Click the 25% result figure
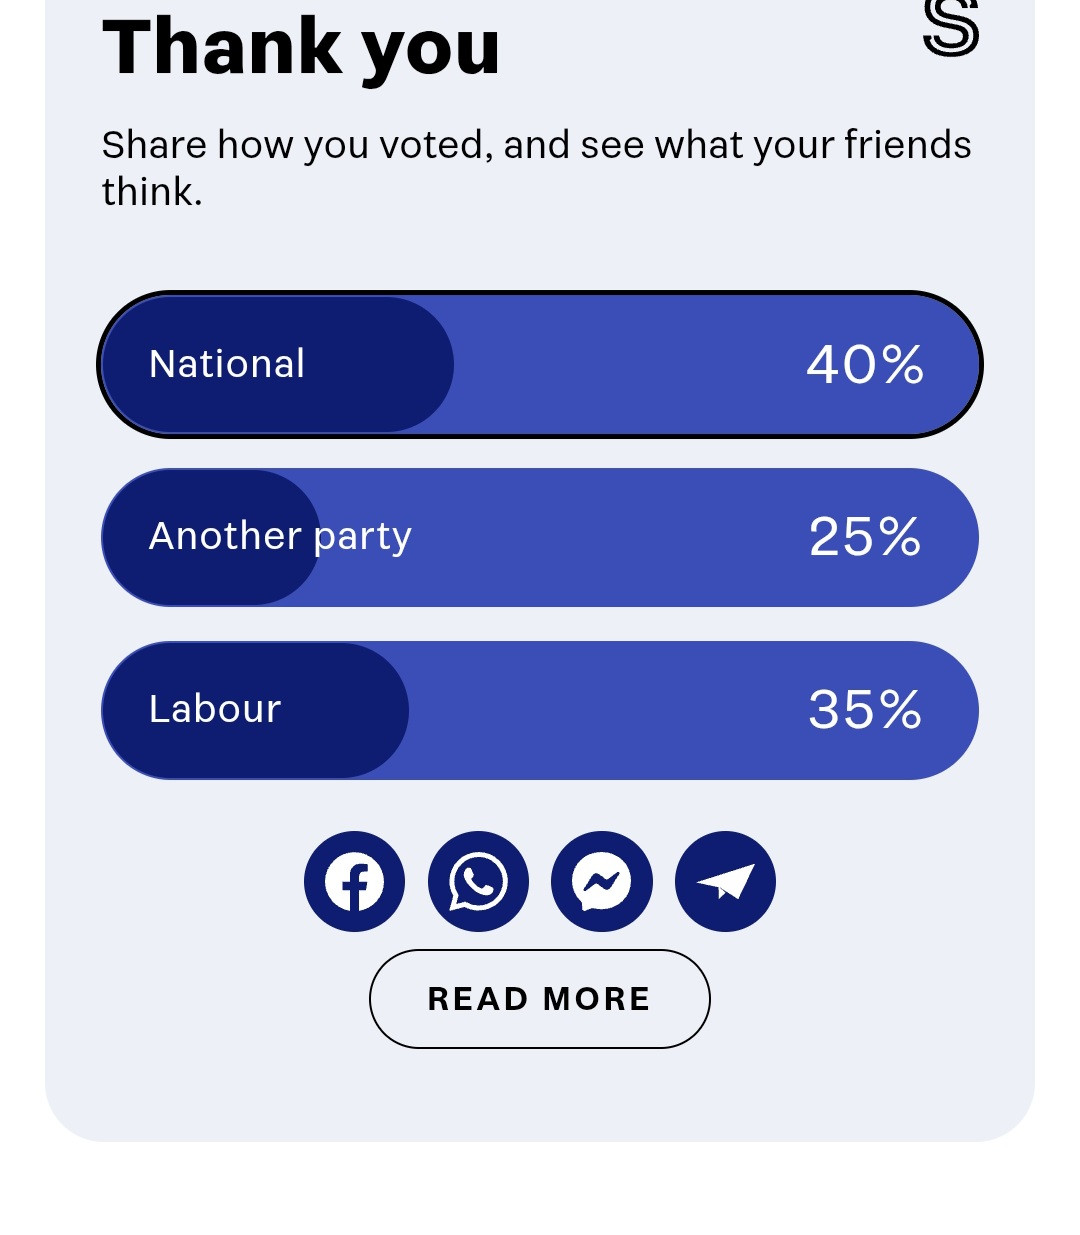Viewport: 1080px width, 1235px height. (865, 537)
